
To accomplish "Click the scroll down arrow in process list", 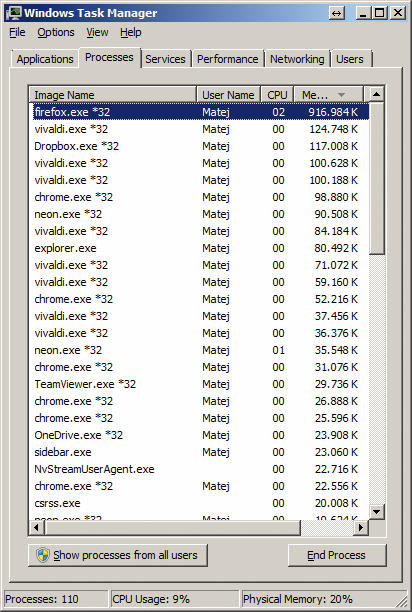I will point(376,511).
